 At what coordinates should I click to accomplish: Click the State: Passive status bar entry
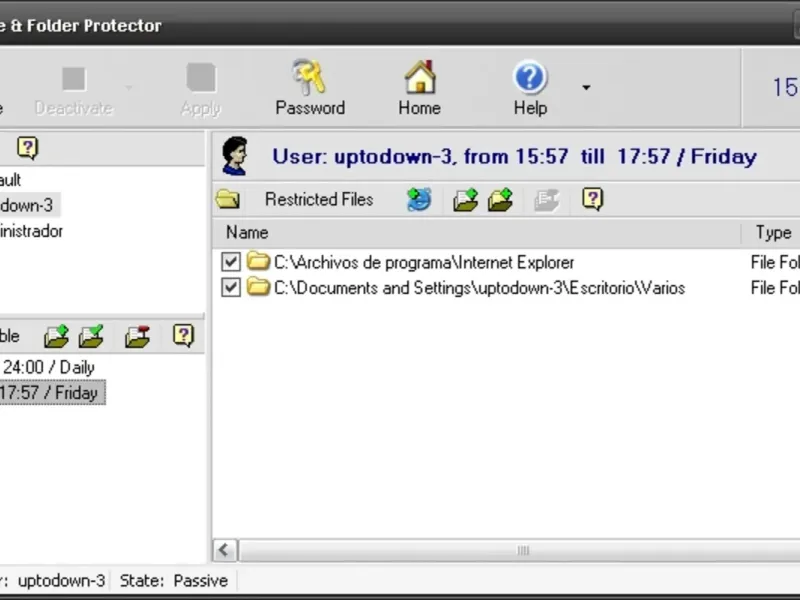pos(174,581)
